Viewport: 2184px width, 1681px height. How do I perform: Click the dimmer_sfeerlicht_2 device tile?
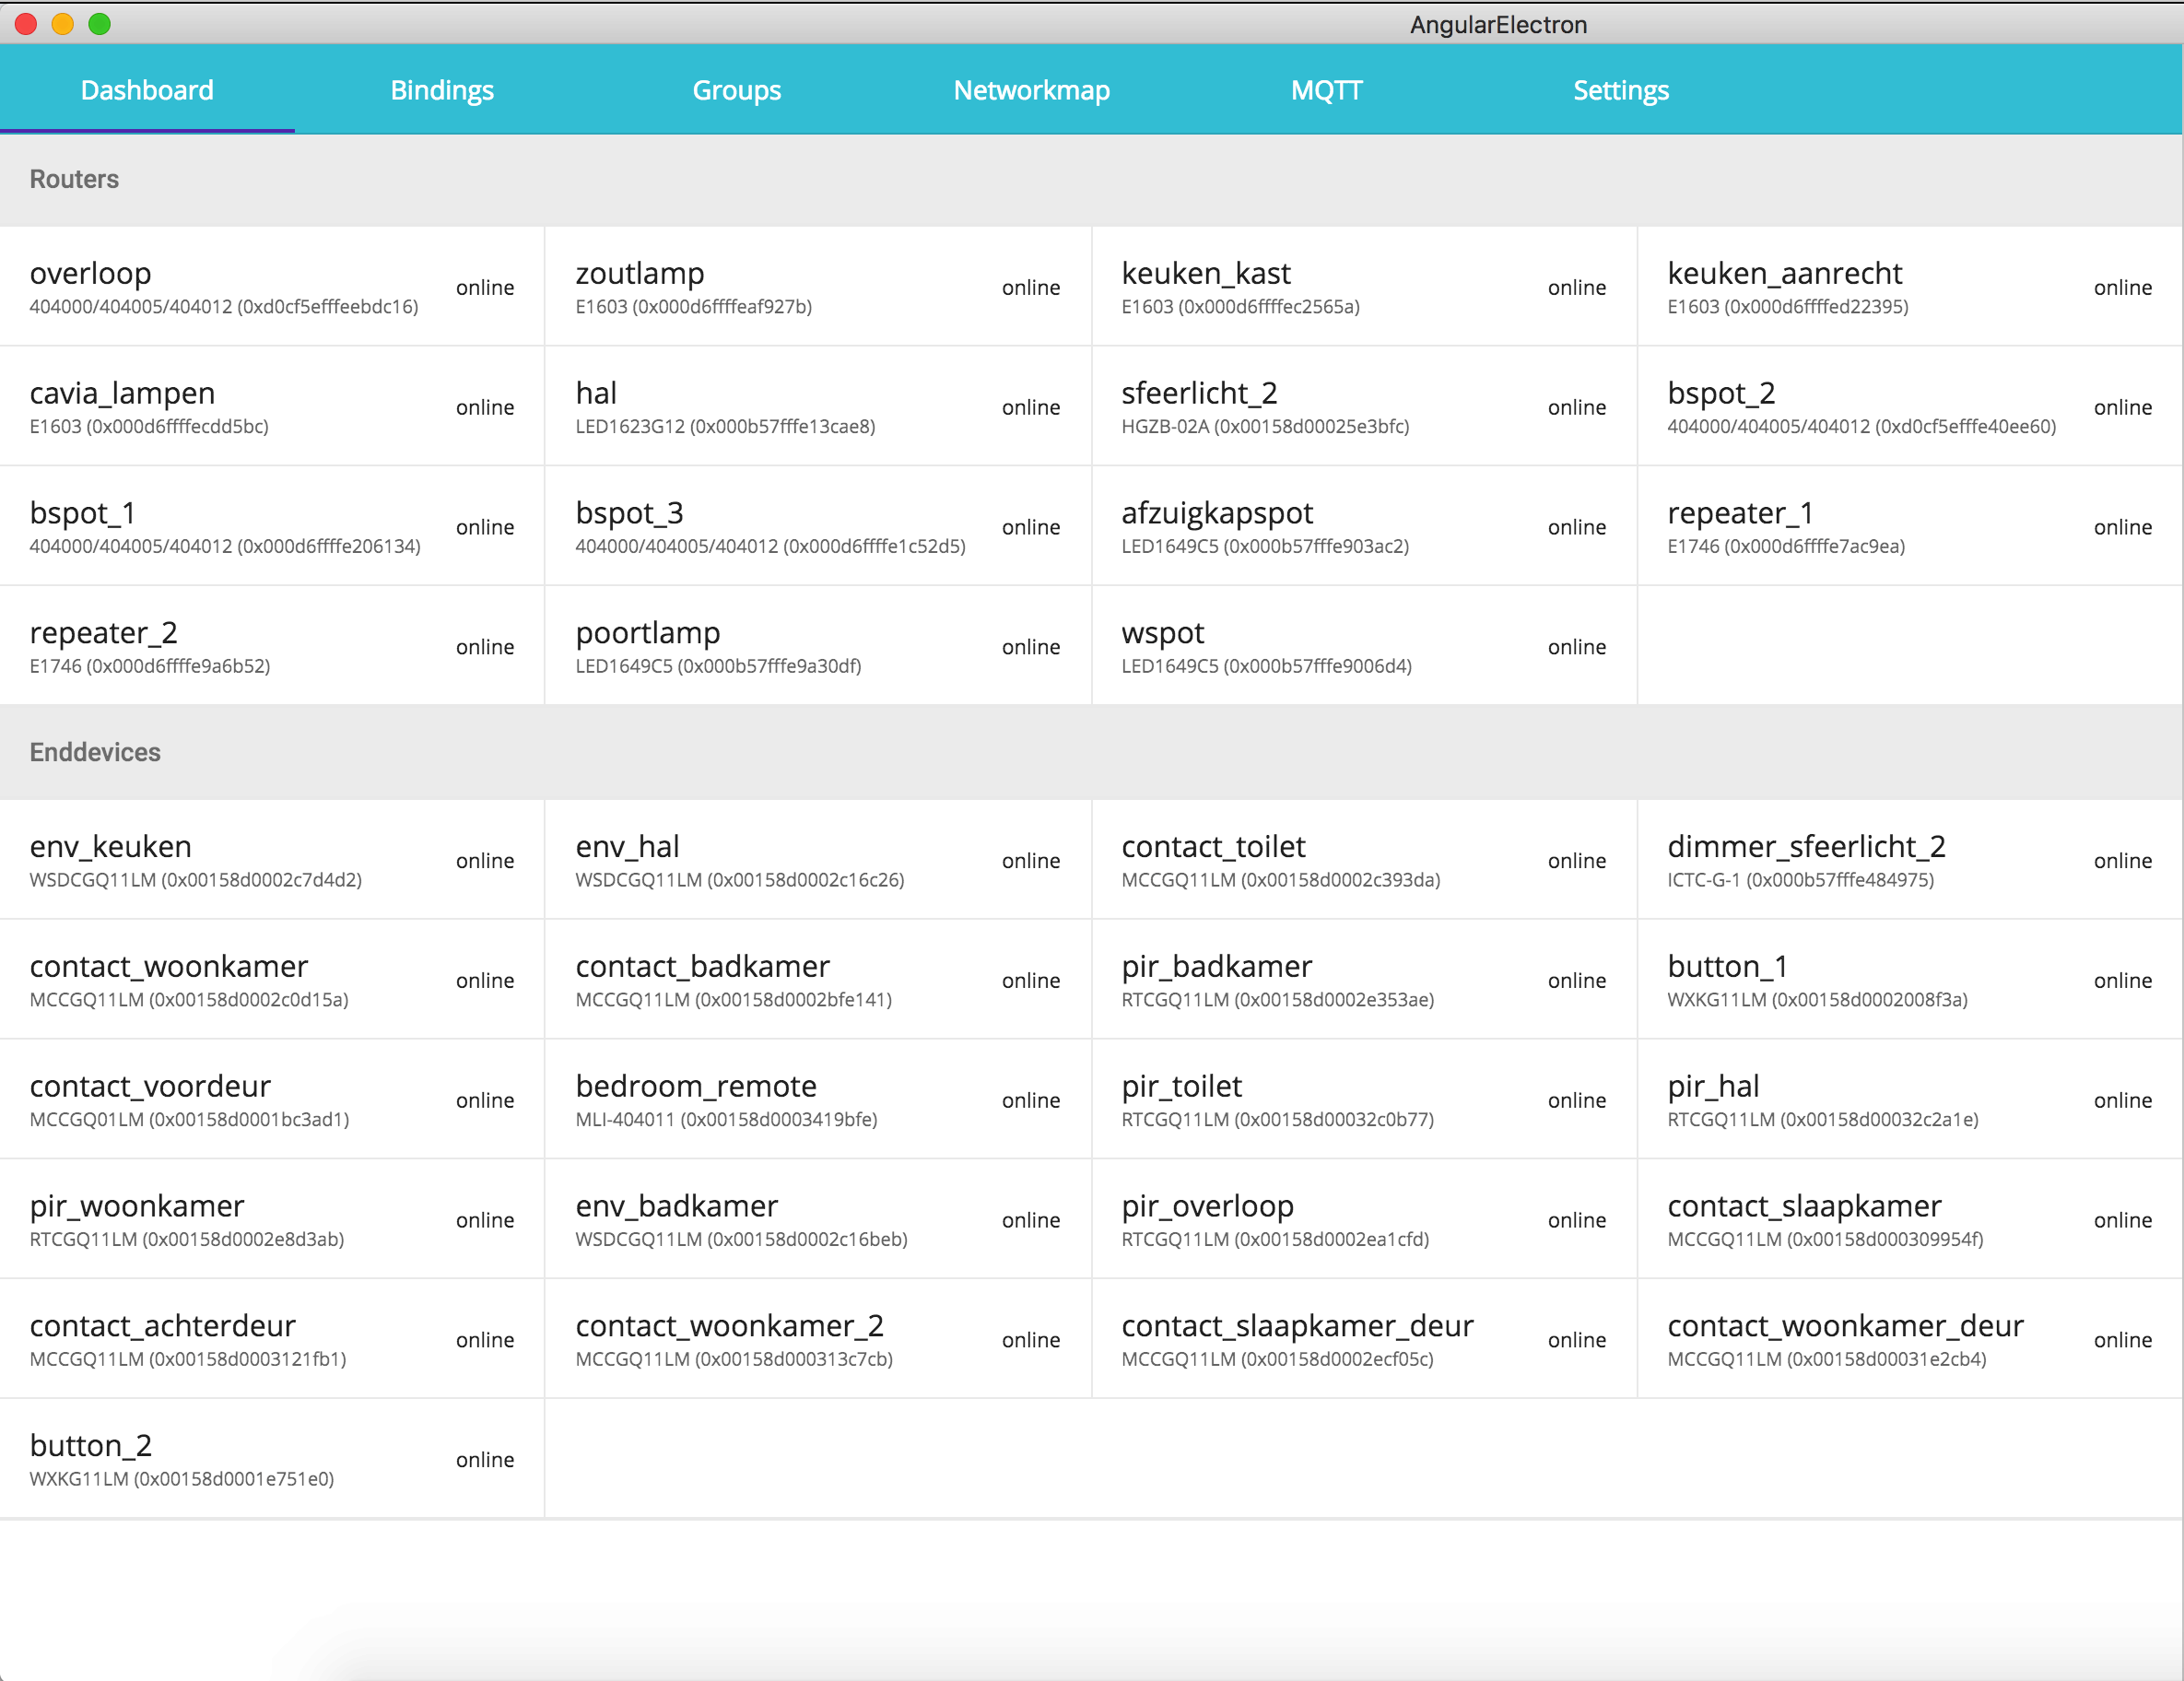(1909, 860)
